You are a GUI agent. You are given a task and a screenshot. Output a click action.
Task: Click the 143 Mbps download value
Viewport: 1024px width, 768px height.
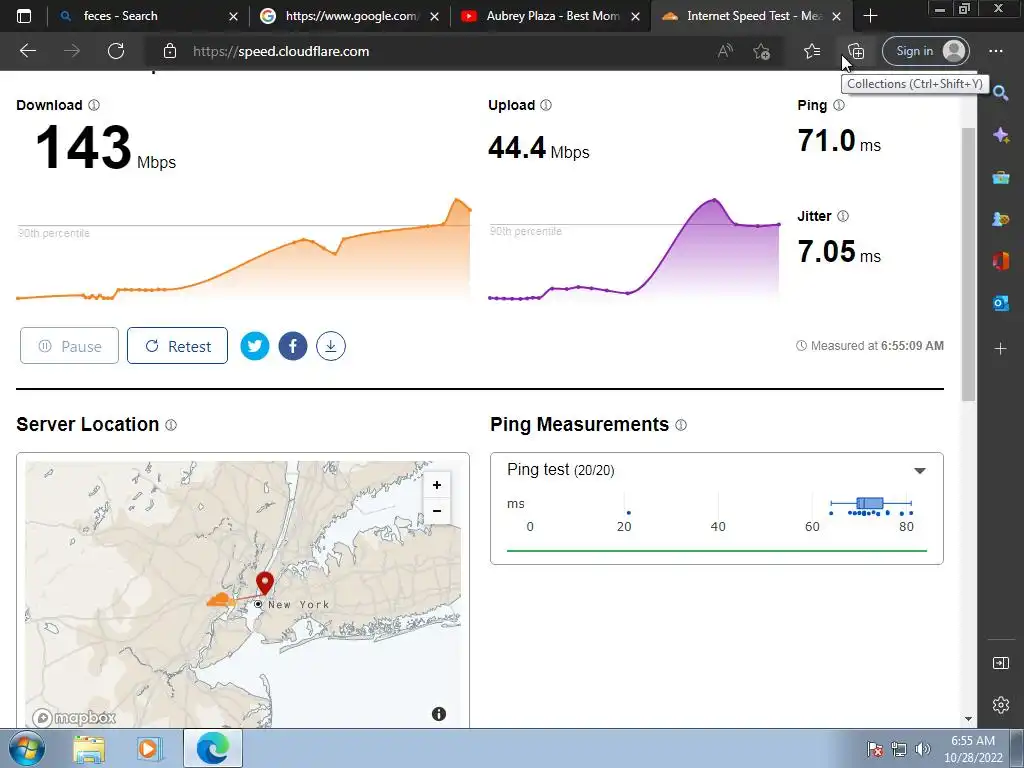coord(106,148)
